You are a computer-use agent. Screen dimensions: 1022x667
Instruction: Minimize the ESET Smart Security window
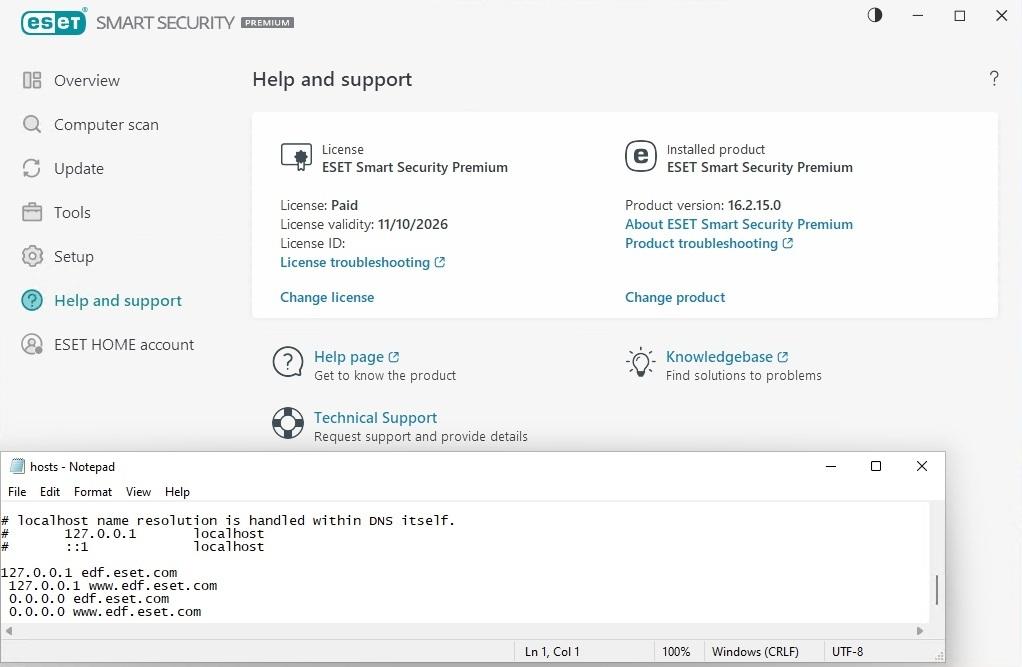(918, 16)
